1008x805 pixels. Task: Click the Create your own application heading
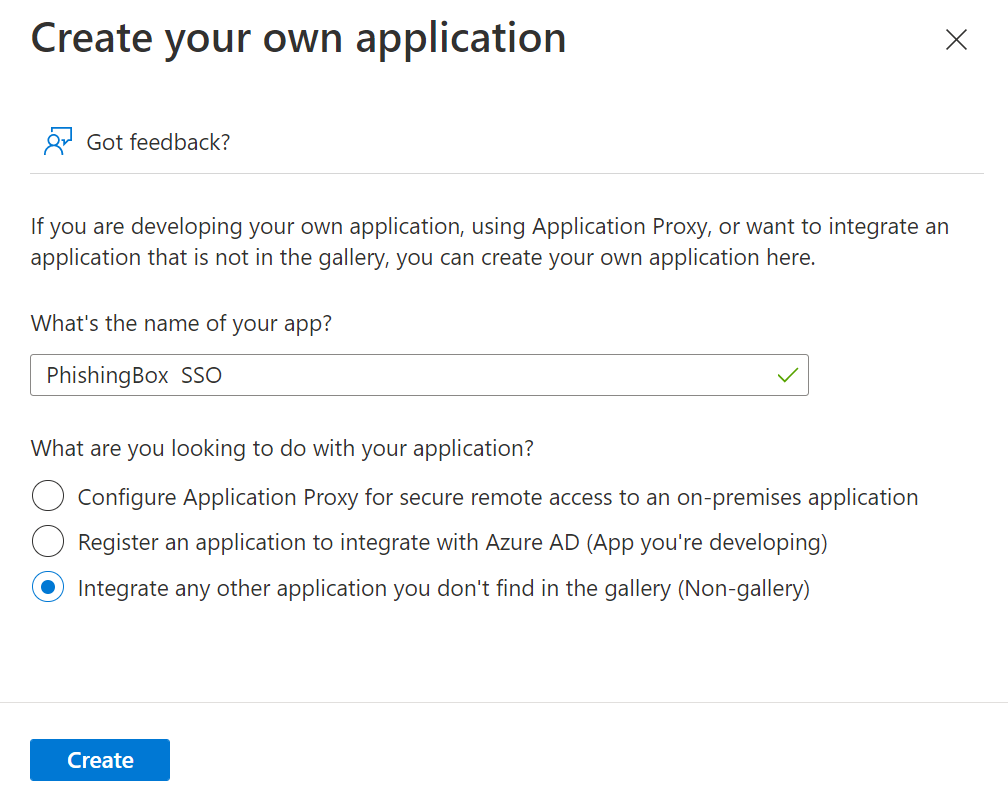tap(298, 38)
